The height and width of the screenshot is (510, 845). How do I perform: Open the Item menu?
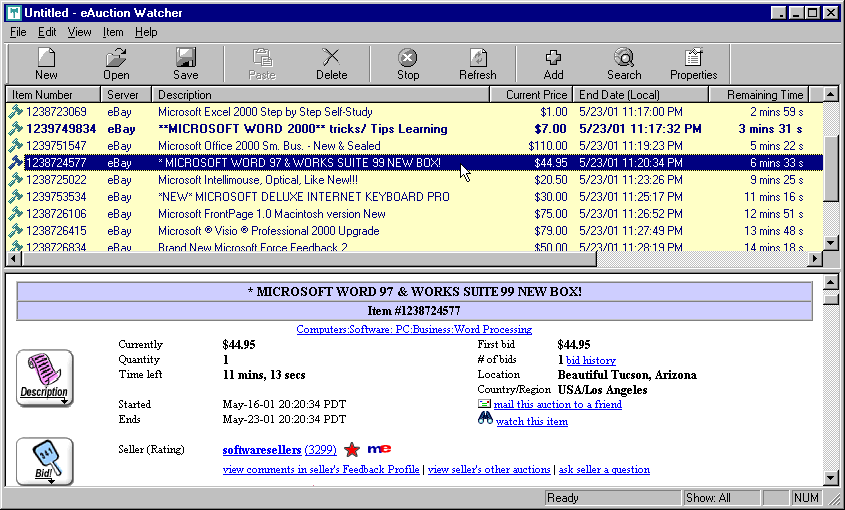coord(112,32)
